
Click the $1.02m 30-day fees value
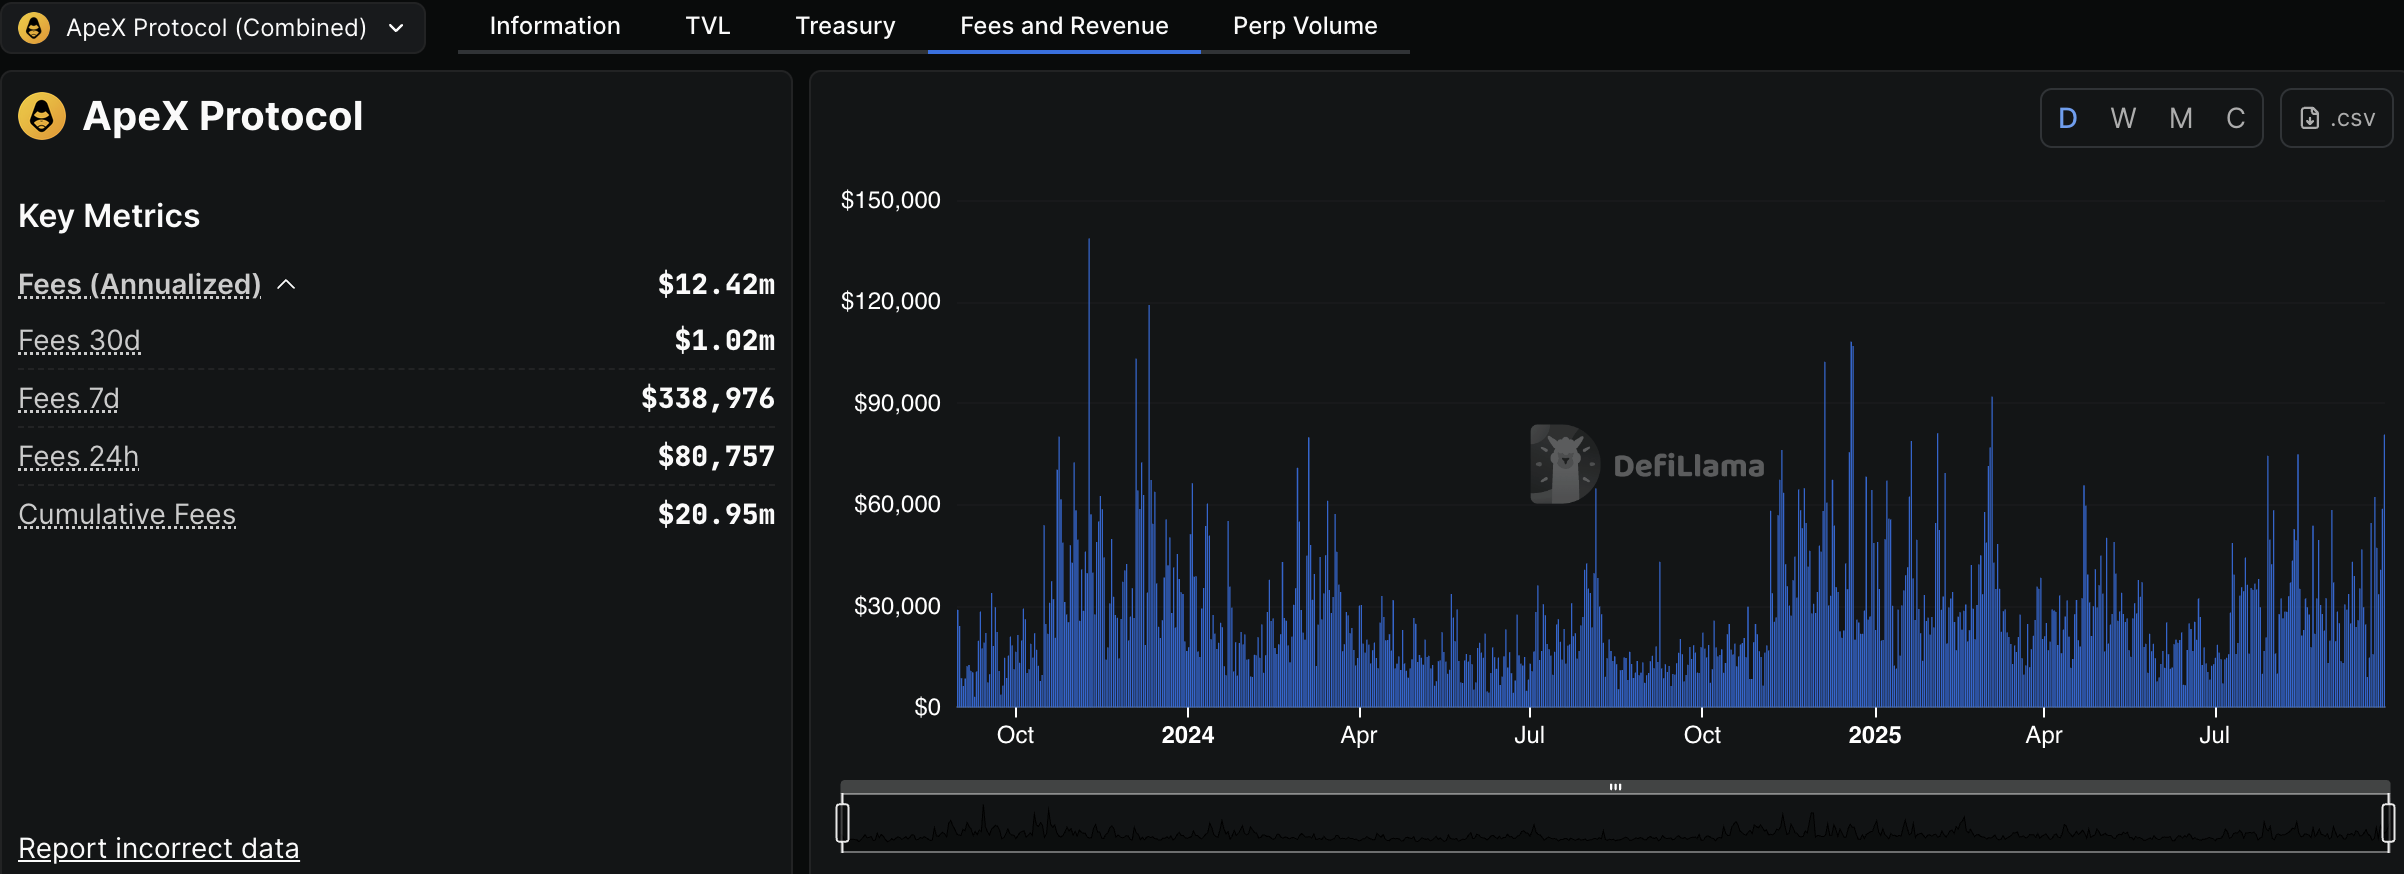[x=725, y=341]
